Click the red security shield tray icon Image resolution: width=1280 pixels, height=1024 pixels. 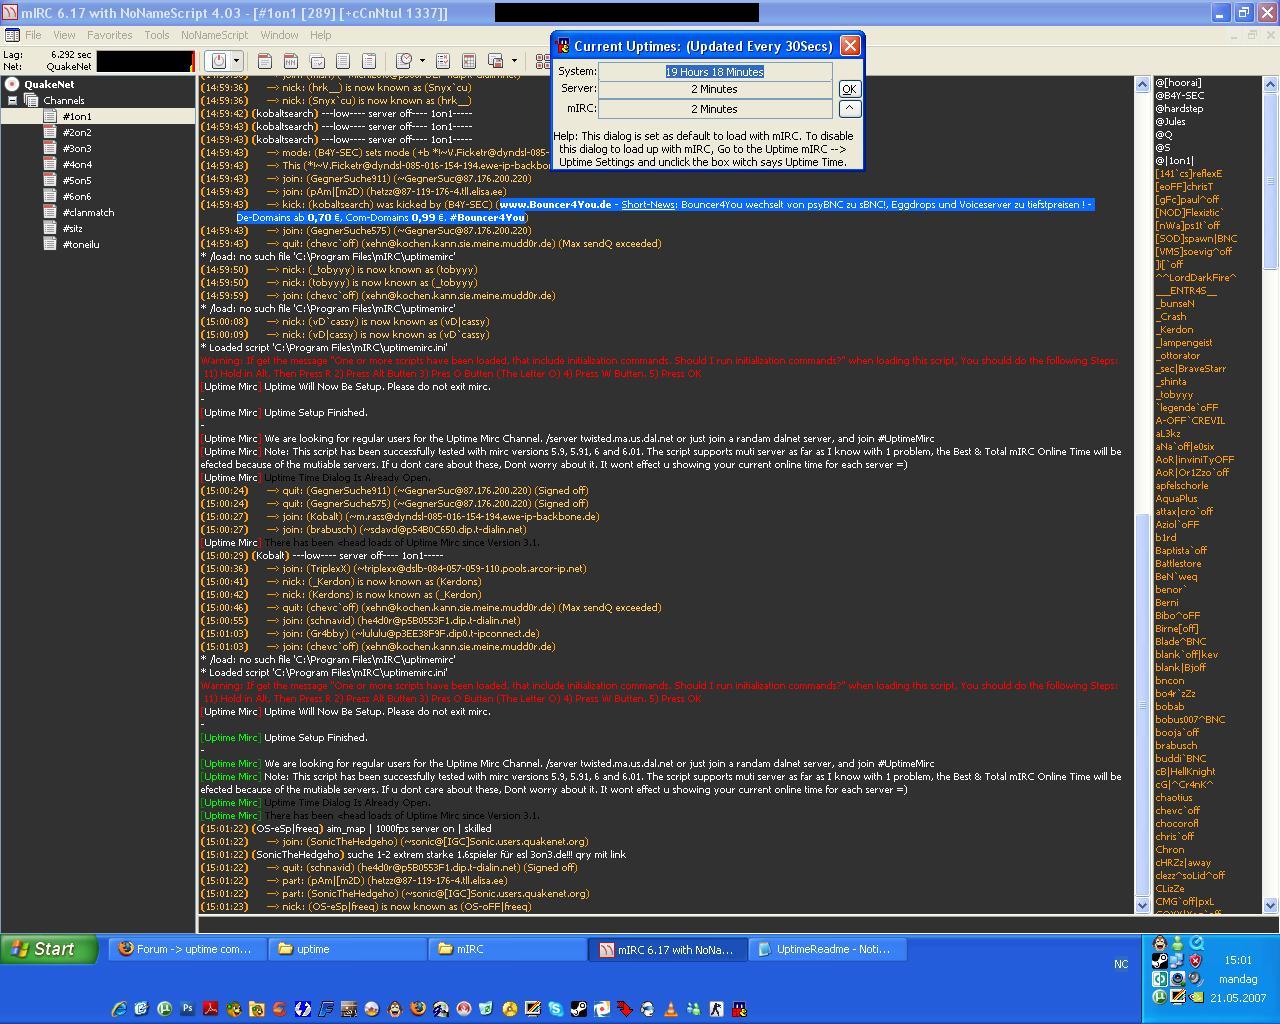tap(1196, 960)
